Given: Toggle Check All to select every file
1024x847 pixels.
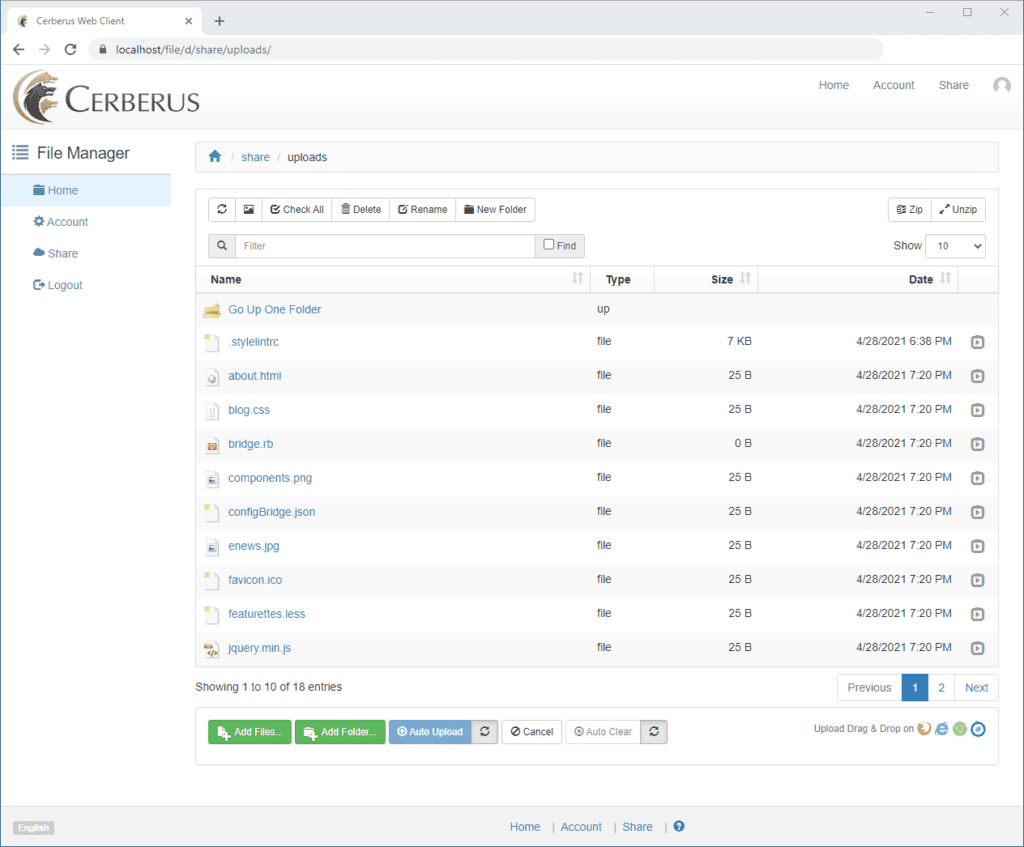Looking at the screenshot, I should (296, 209).
